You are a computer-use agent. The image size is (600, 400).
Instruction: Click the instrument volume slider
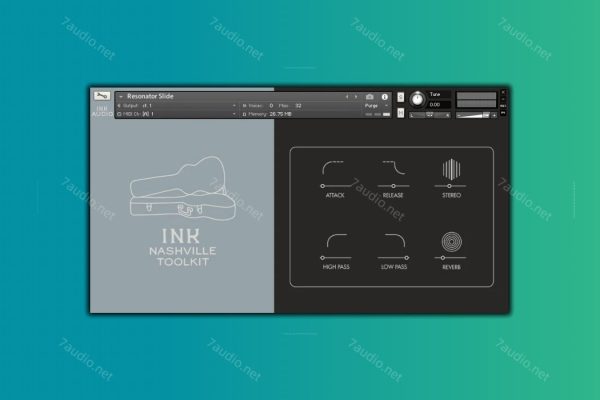pos(474,115)
